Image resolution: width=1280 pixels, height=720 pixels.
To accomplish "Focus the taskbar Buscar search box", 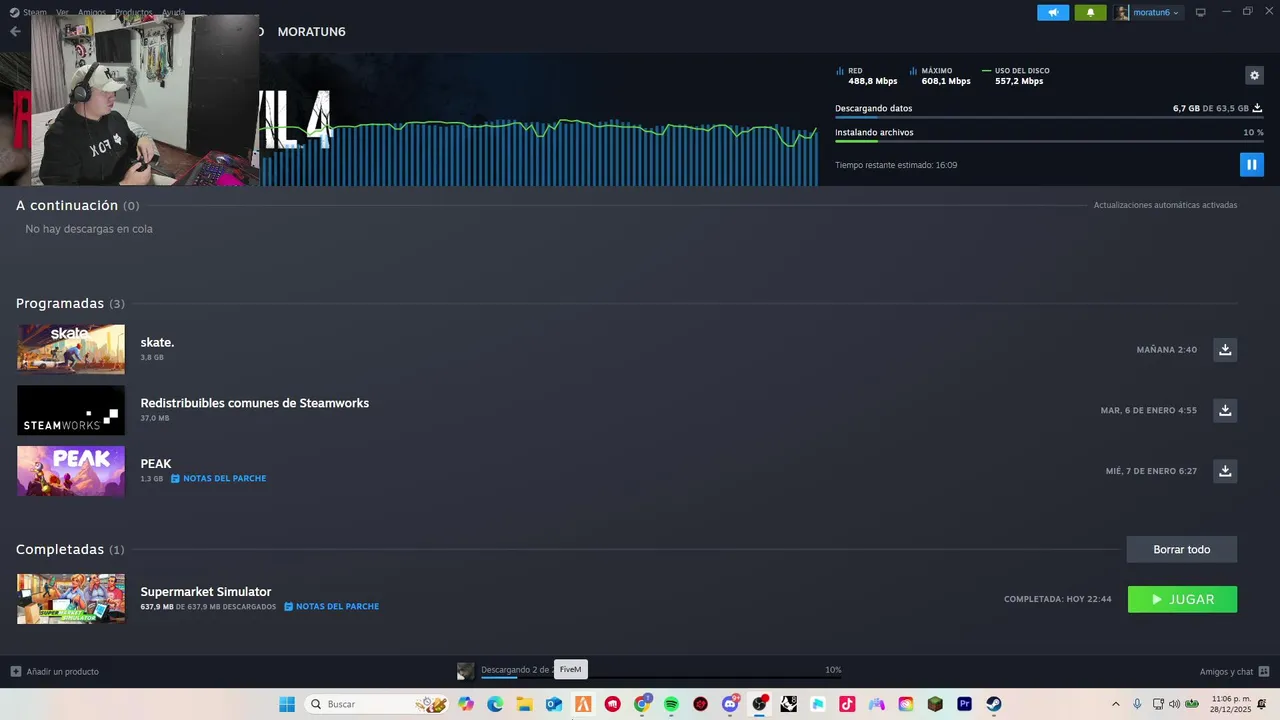I will 376,704.
